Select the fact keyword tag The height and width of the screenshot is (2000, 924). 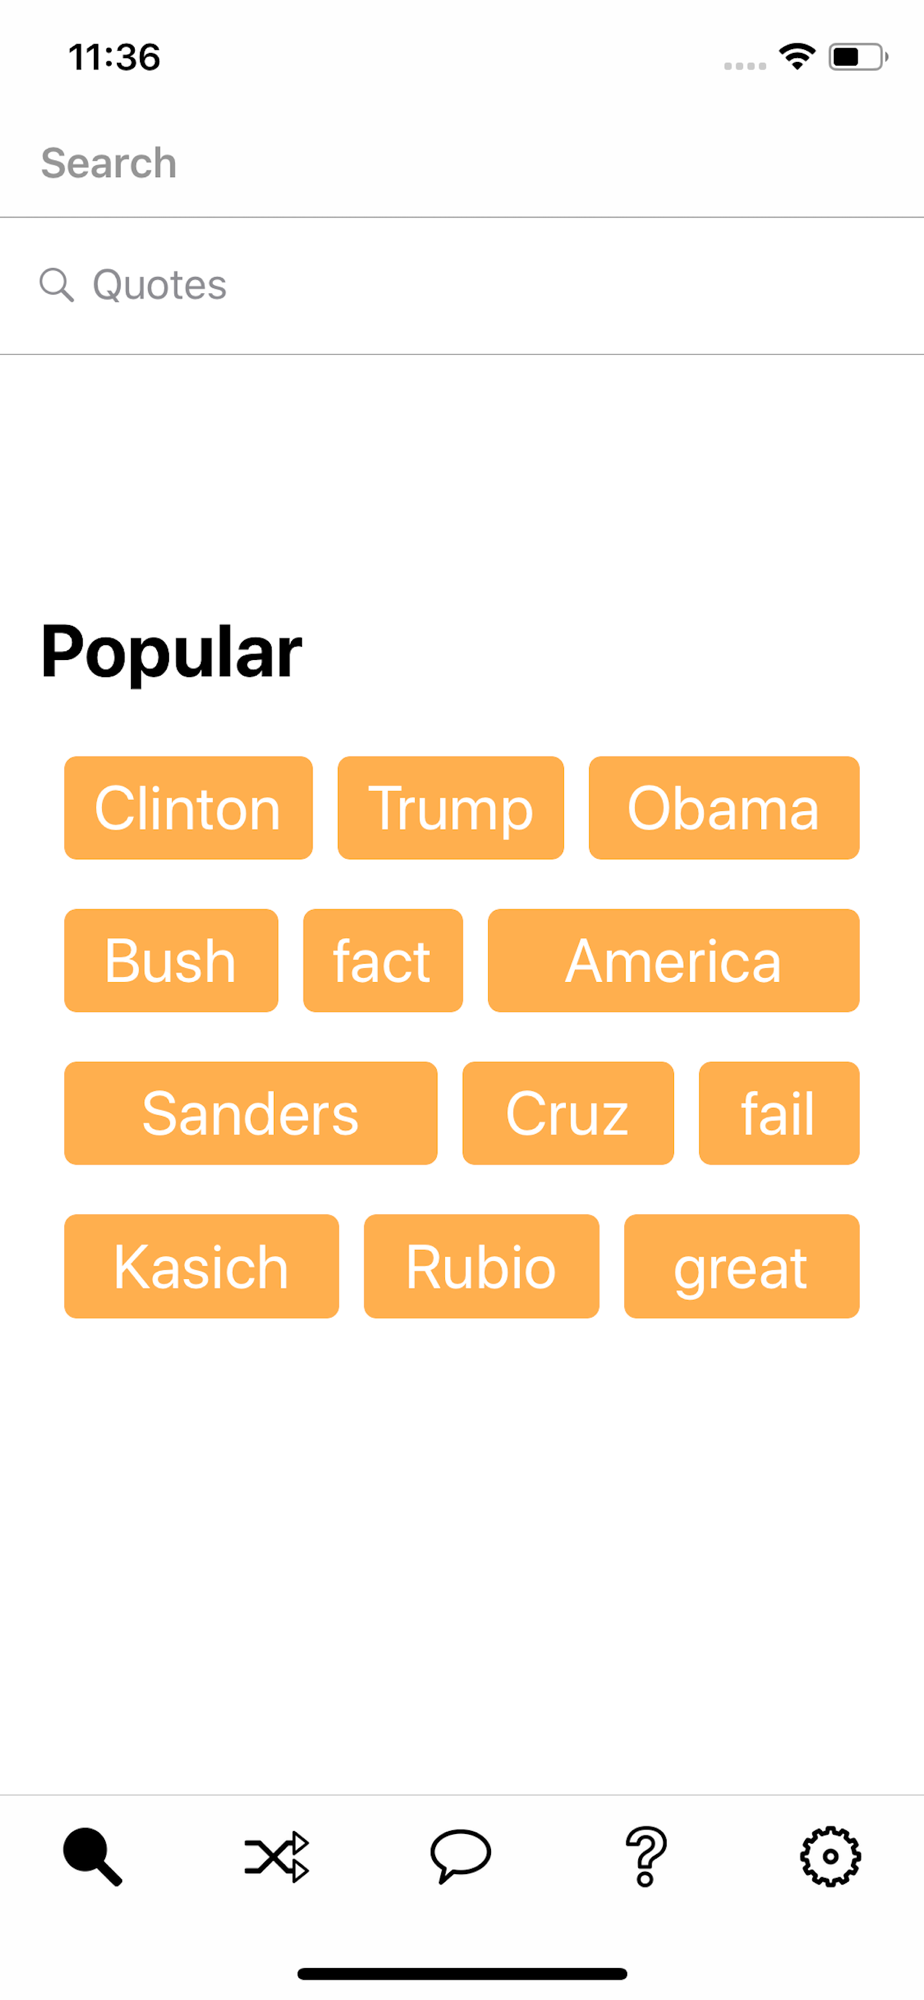click(x=383, y=961)
